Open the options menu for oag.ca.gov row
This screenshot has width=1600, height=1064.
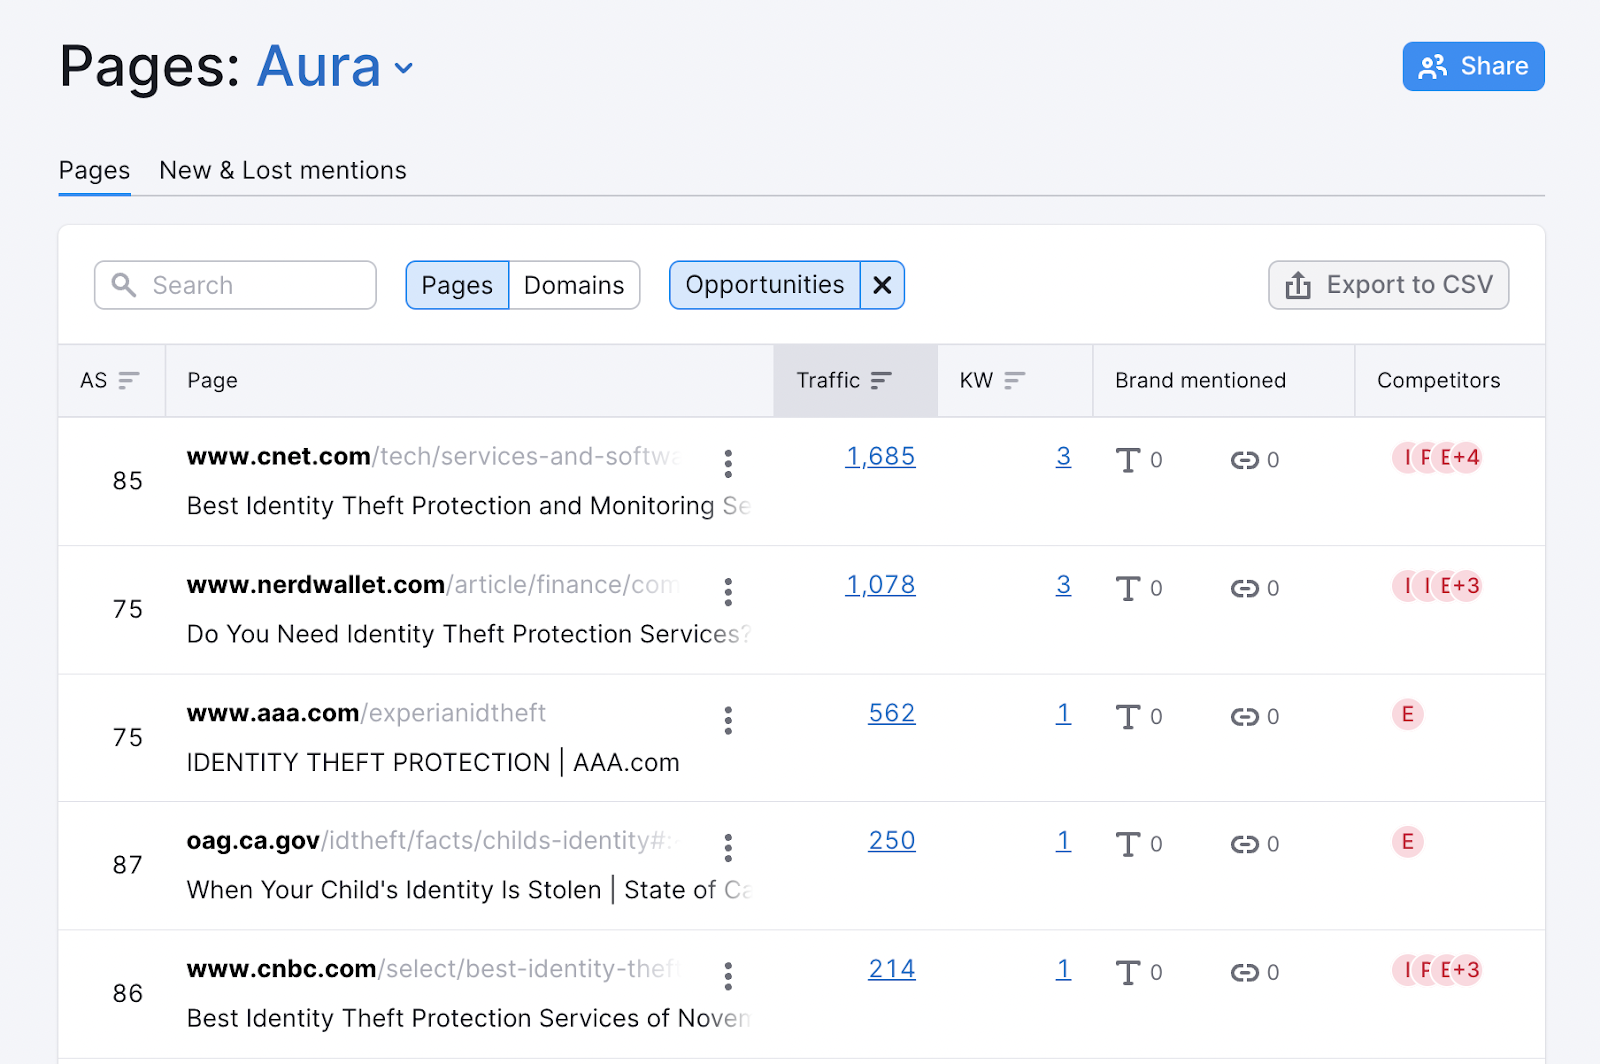pyautogui.click(x=728, y=848)
